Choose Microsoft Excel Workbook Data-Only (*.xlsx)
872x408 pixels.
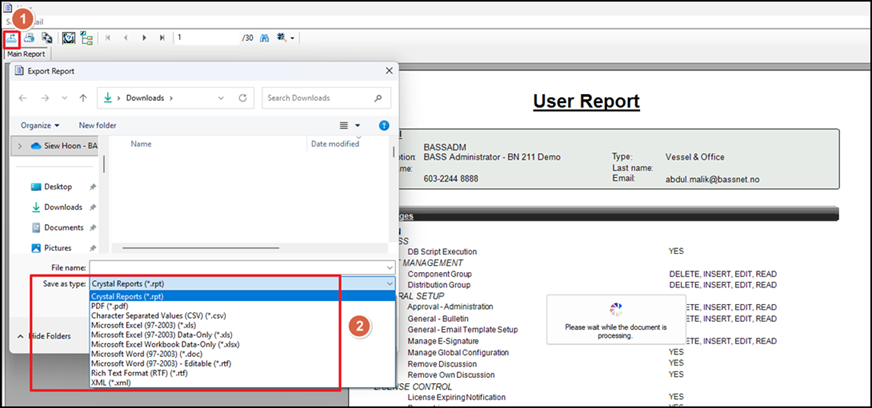(242, 344)
